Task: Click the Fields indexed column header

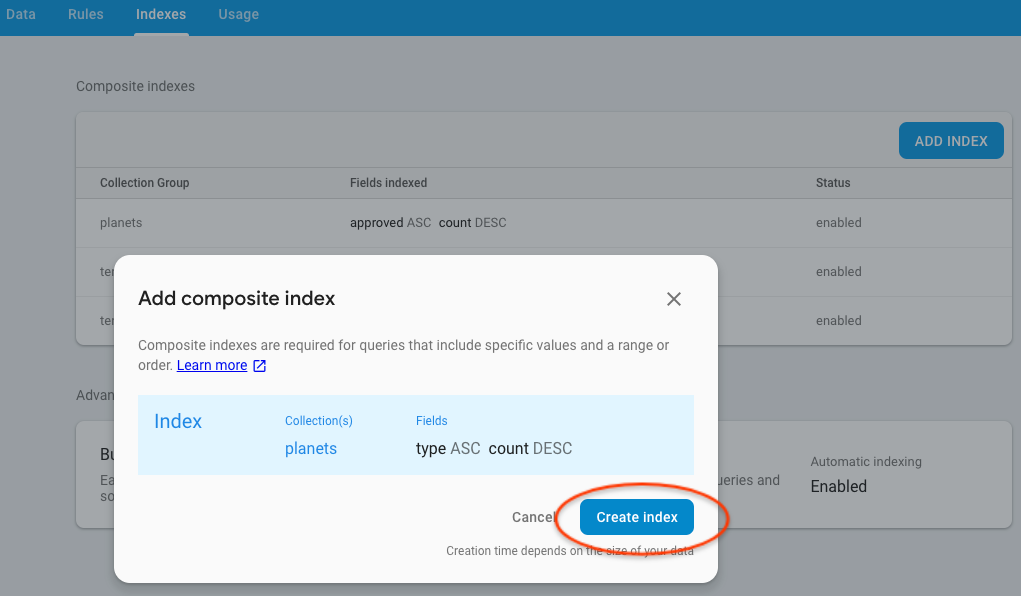Action: (388, 183)
